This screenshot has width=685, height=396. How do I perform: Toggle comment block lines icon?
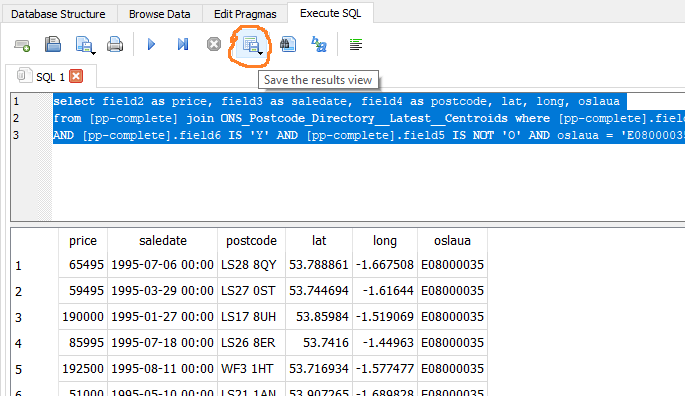(x=356, y=44)
